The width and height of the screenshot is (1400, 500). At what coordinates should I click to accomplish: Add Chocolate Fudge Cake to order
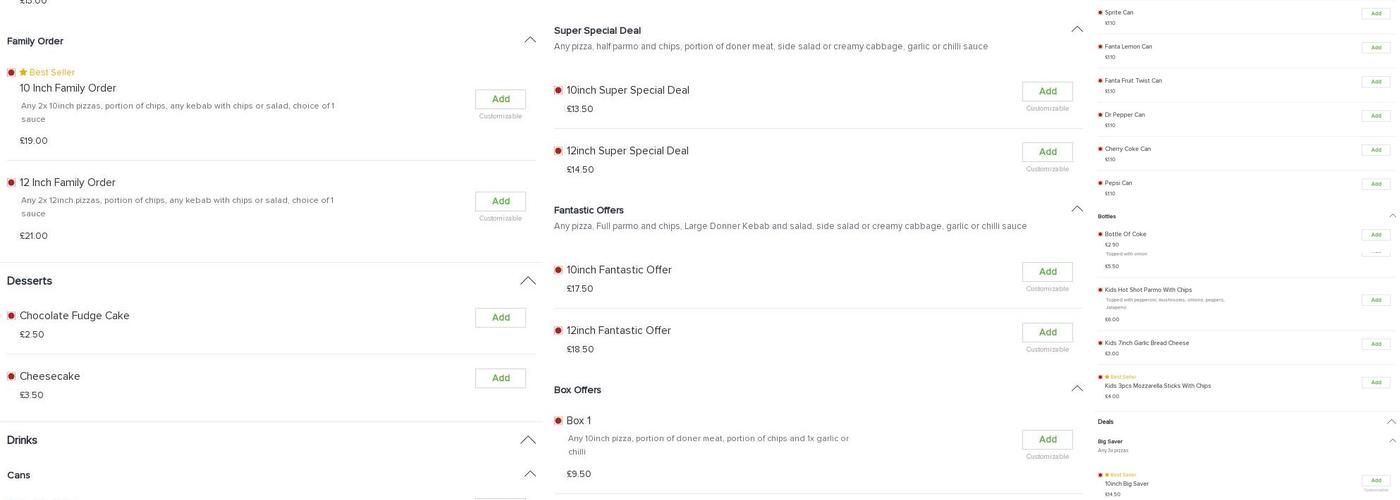[500, 318]
